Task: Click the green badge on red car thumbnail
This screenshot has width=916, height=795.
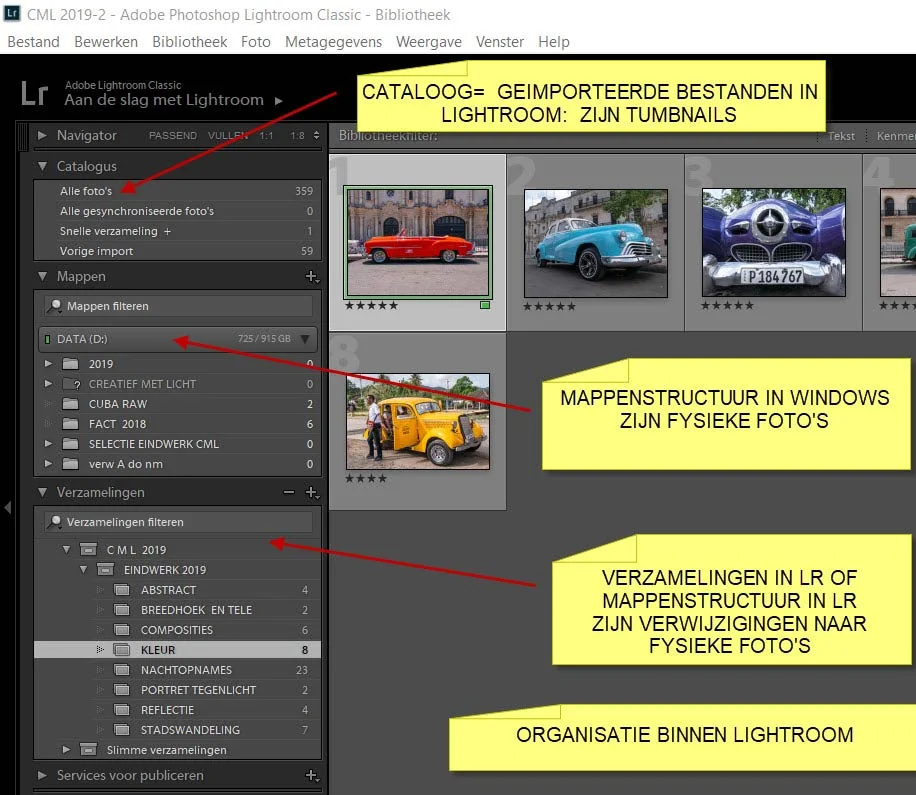Action: point(485,305)
